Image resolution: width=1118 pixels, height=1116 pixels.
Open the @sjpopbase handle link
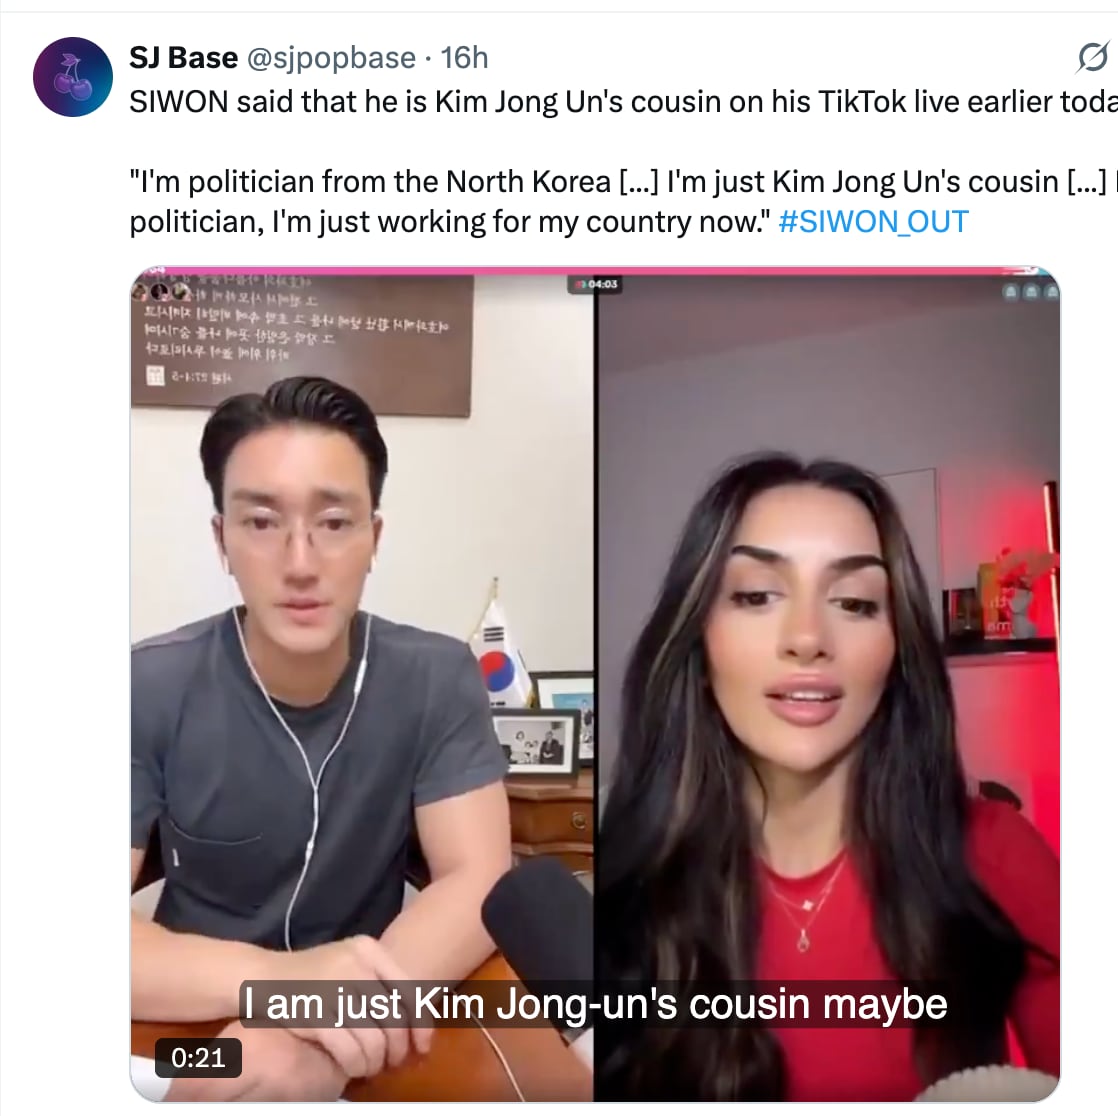[x=331, y=58]
